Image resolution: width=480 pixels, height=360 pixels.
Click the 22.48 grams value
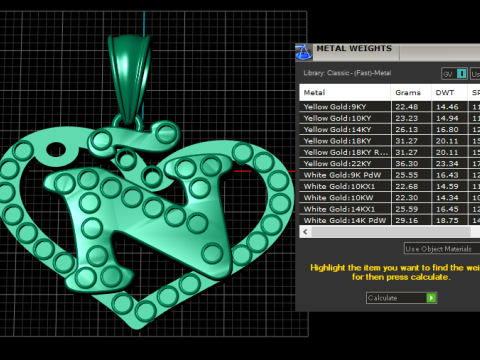406,107
